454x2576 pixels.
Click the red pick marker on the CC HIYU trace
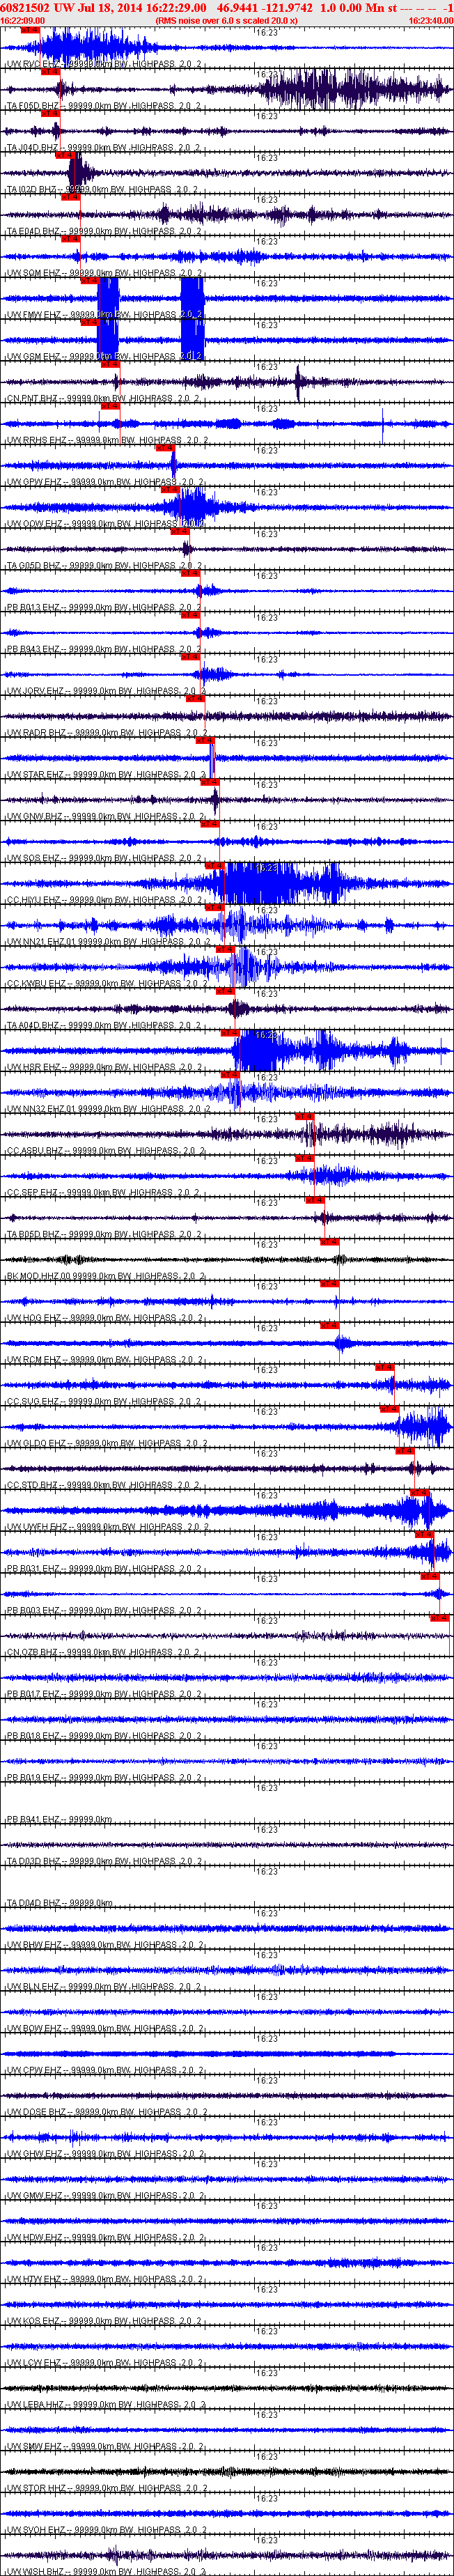click(x=215, y=865)
